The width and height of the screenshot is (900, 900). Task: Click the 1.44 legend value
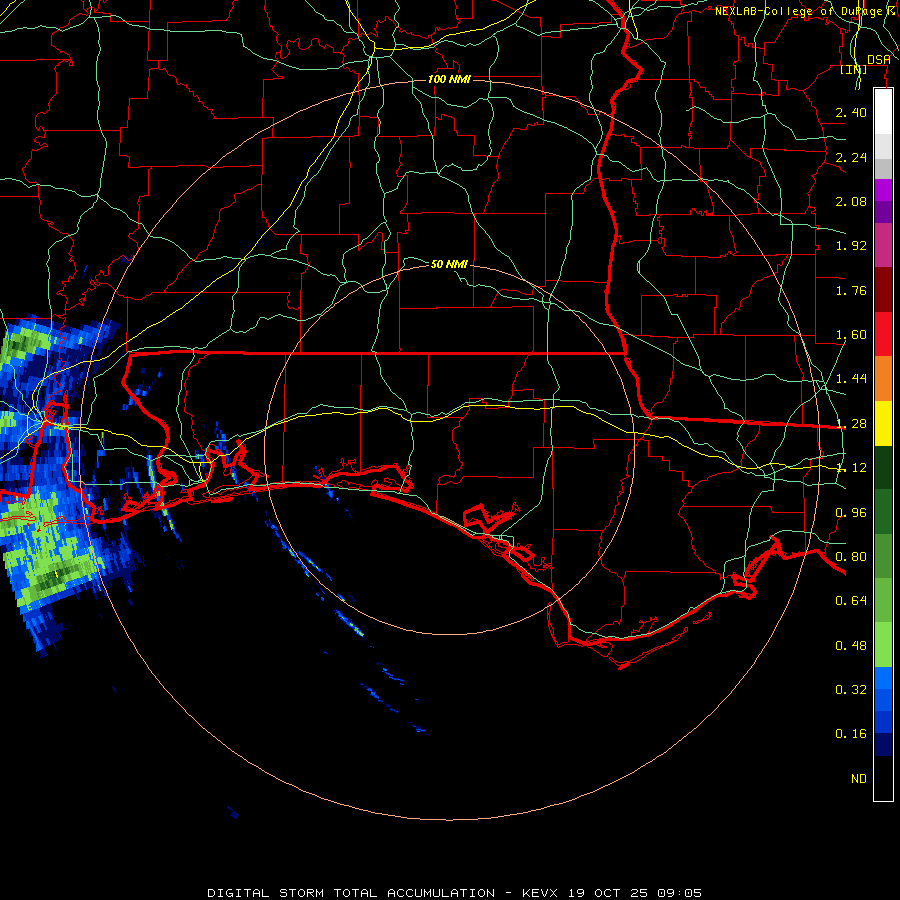(x=851, y=379)
